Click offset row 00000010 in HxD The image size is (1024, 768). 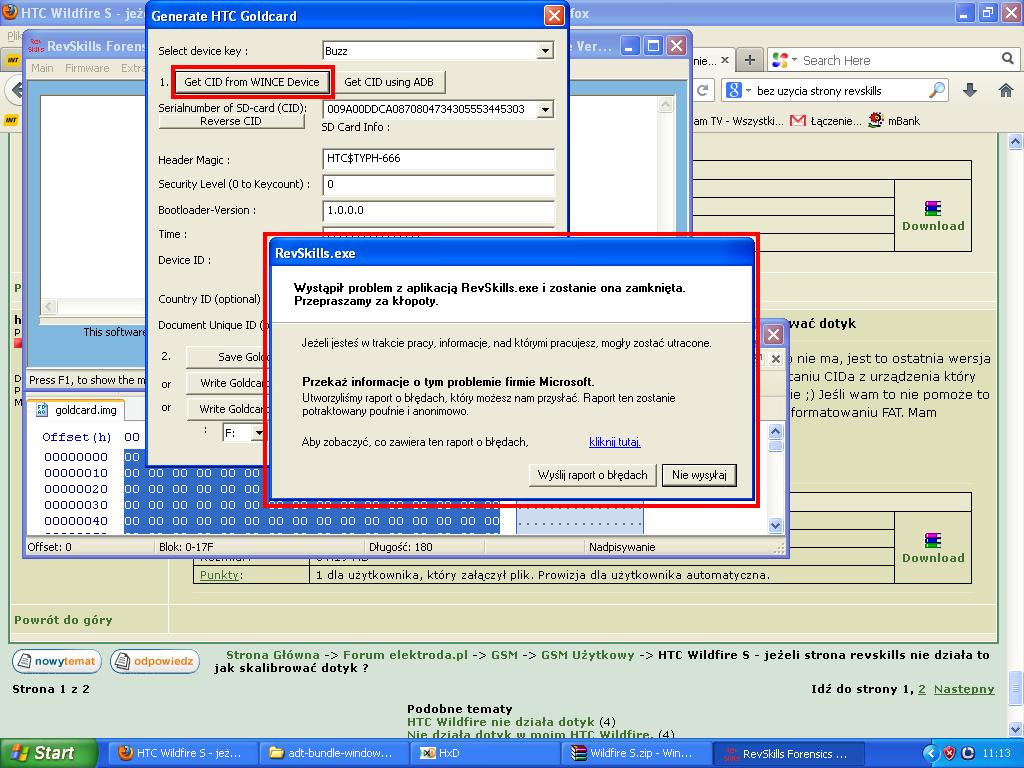coord(76,473)
